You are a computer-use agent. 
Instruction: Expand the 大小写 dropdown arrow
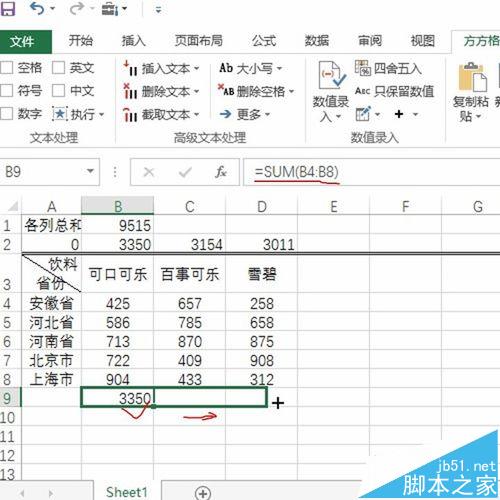[x=279, y=69]
